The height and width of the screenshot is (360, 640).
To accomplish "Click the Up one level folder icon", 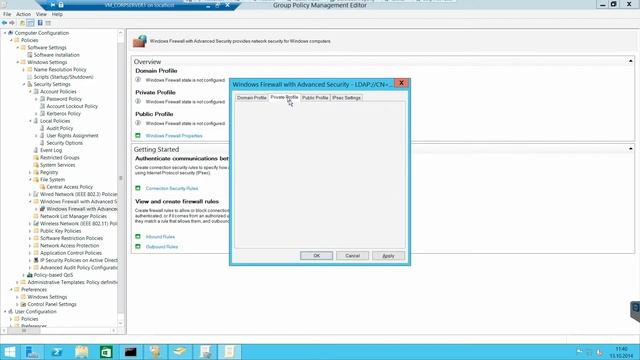I will tap(22, 23).
